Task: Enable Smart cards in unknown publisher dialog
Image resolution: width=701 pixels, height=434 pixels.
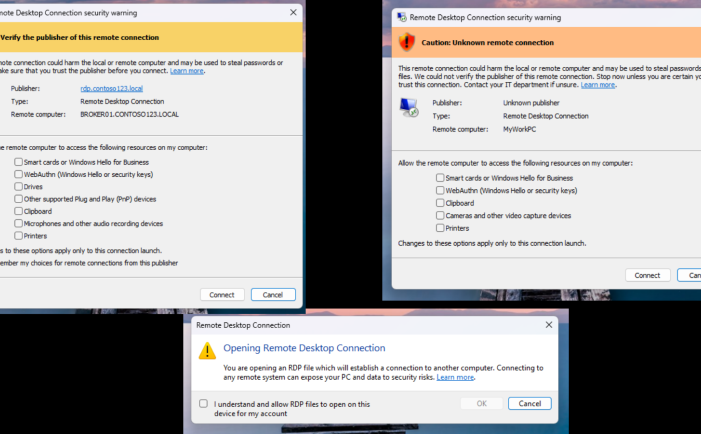Action: [440, 178]
